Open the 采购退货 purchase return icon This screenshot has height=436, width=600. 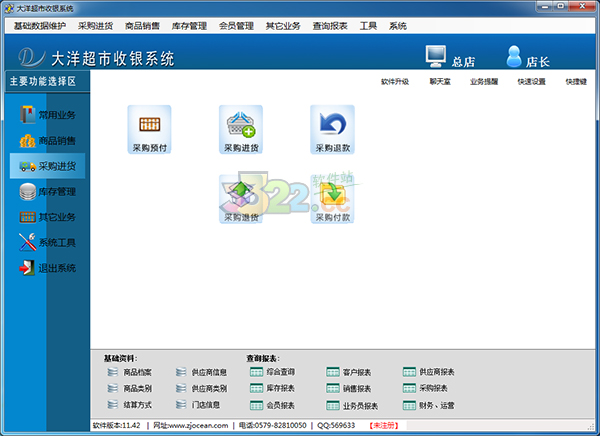(241, 199)
